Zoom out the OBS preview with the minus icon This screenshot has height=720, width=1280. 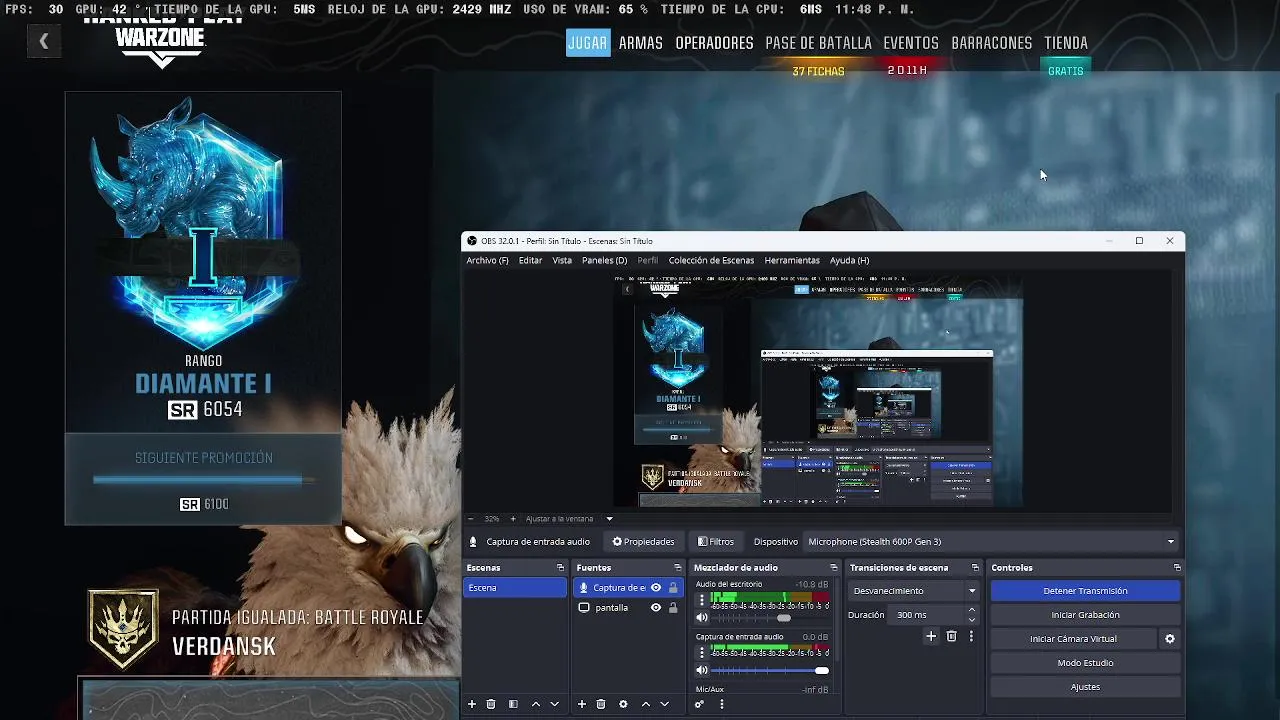click(x=471, y=519)
